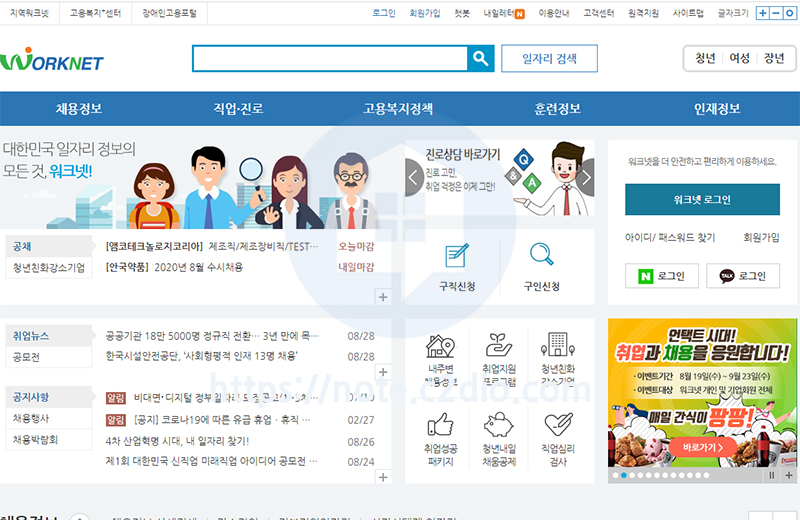The height and width of the screenshot is (520, 800).
Task: Open 사이트맵 link
Action: 688,13
